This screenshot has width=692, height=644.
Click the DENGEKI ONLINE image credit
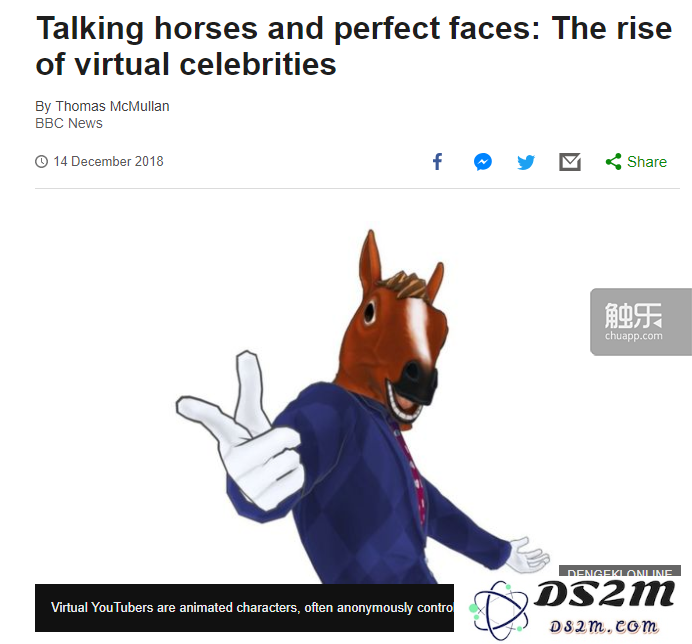click(620, 572)
